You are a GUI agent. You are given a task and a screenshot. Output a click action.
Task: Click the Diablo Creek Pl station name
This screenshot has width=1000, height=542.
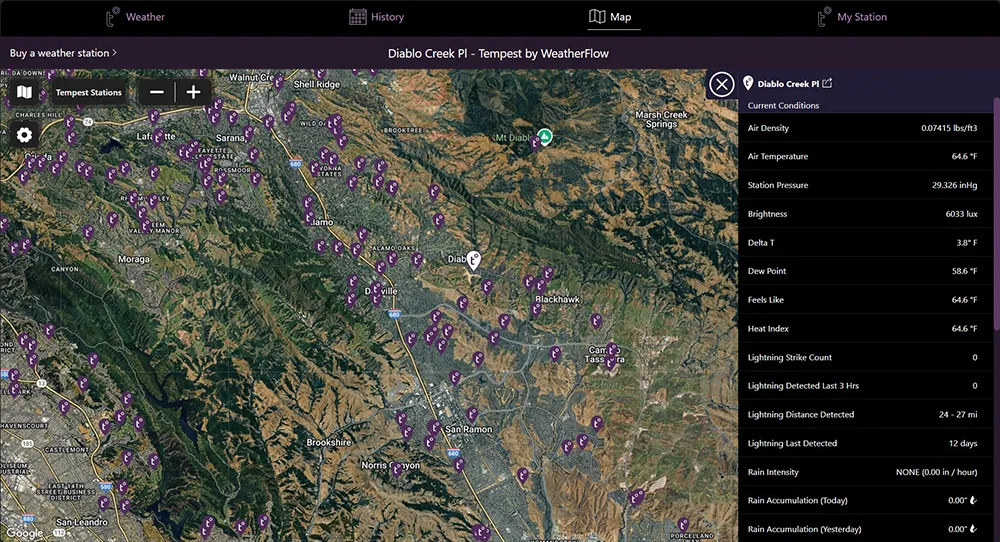(x=787, y=84)
